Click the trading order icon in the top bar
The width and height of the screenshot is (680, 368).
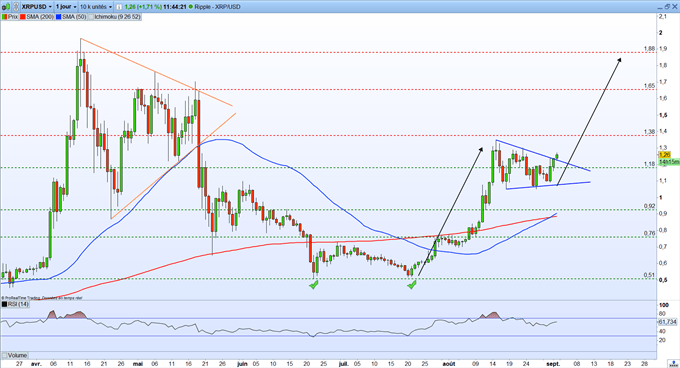6,7
